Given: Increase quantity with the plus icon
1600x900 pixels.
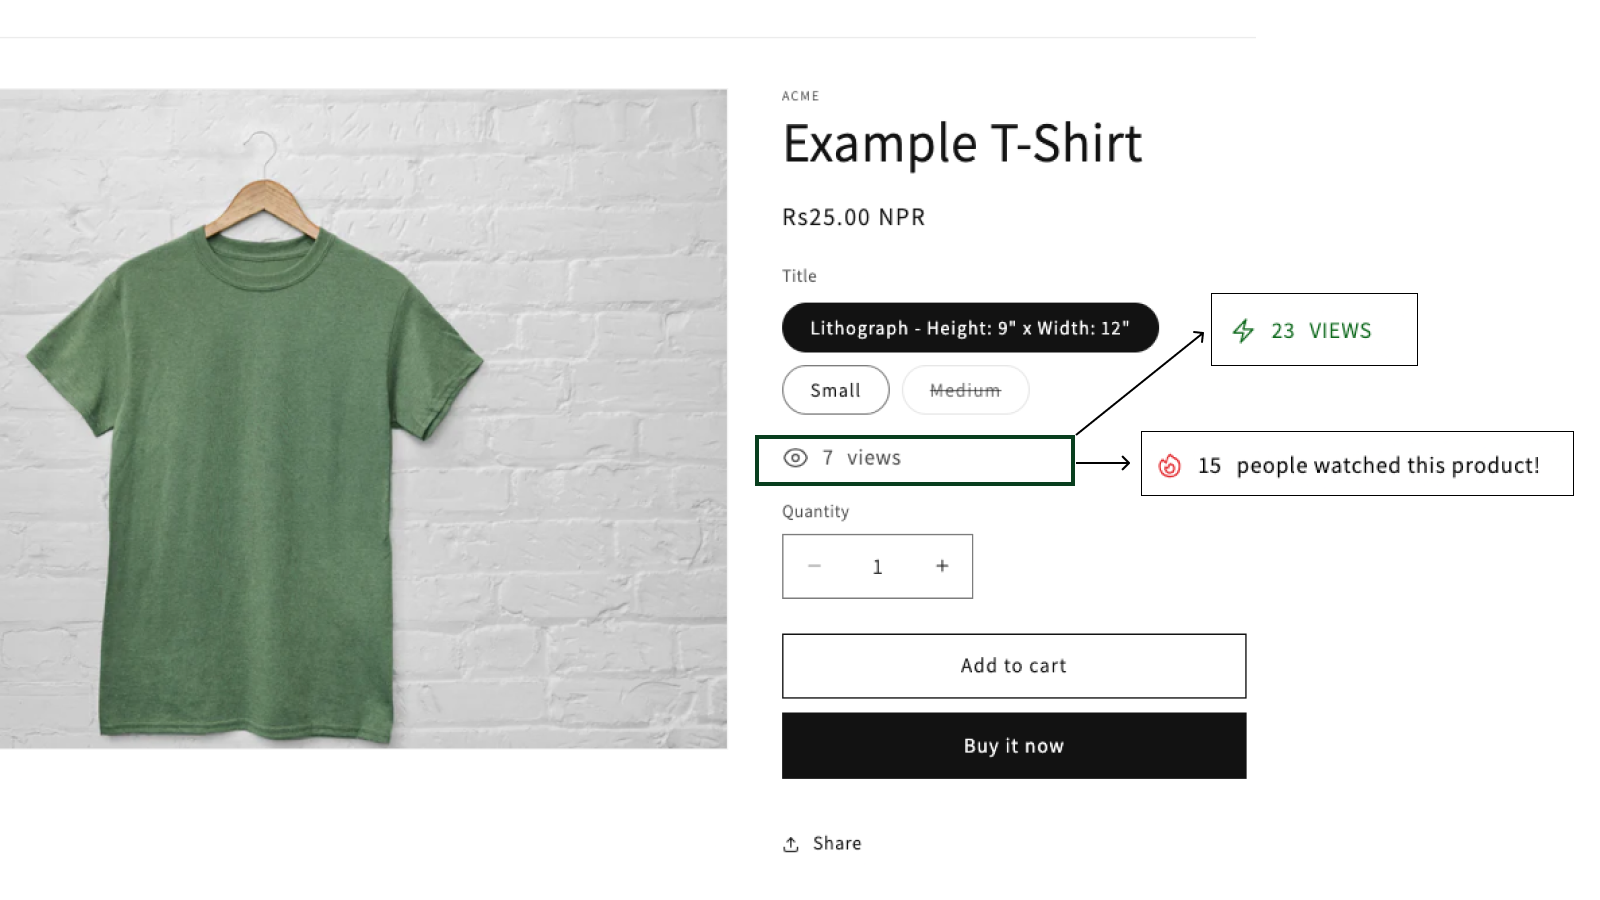Looking at the screenshot, I should [942, 566].
